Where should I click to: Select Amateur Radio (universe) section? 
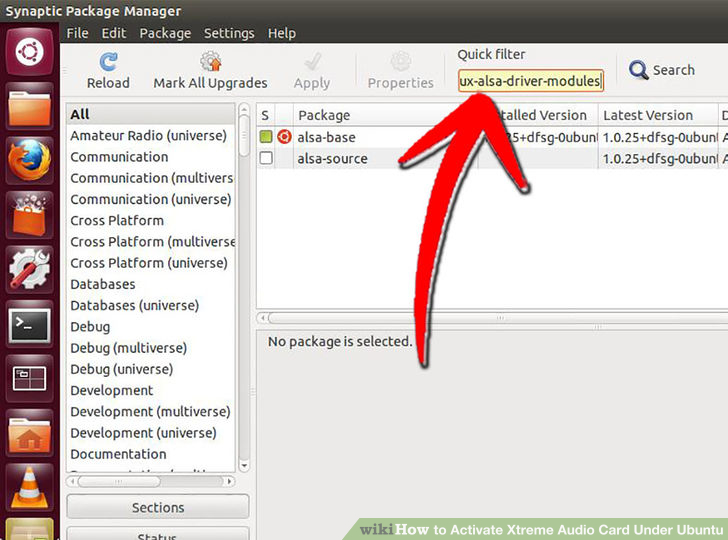151,136
